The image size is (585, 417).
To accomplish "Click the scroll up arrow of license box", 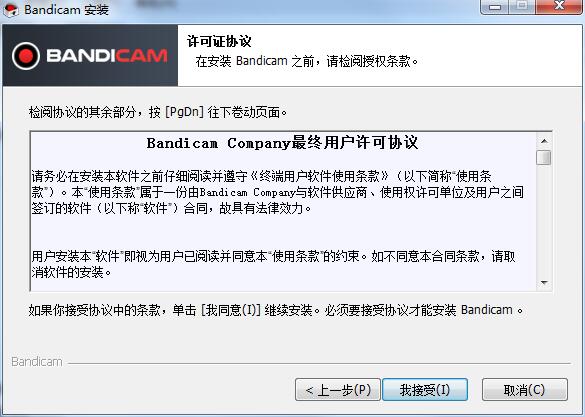I will coord(544,141).
